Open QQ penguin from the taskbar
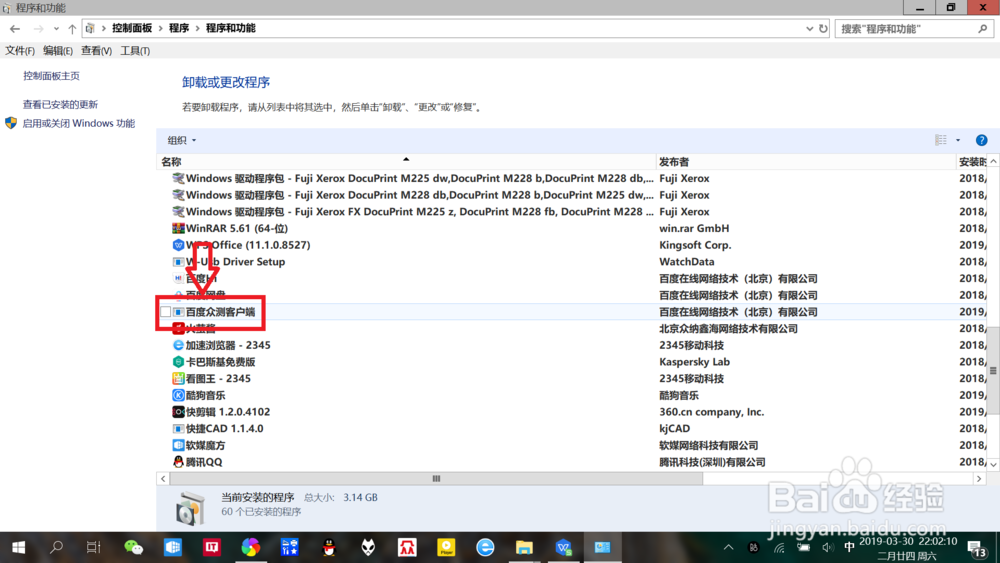1000x563 pixels. pyautogui.click(x=329, y=547)
